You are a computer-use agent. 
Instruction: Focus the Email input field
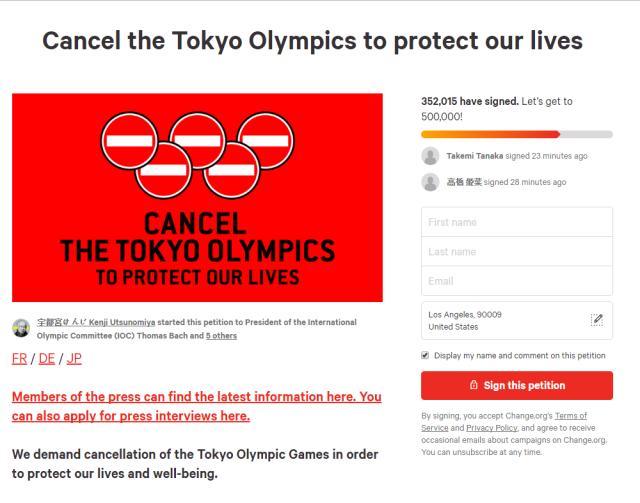(516, 281)
